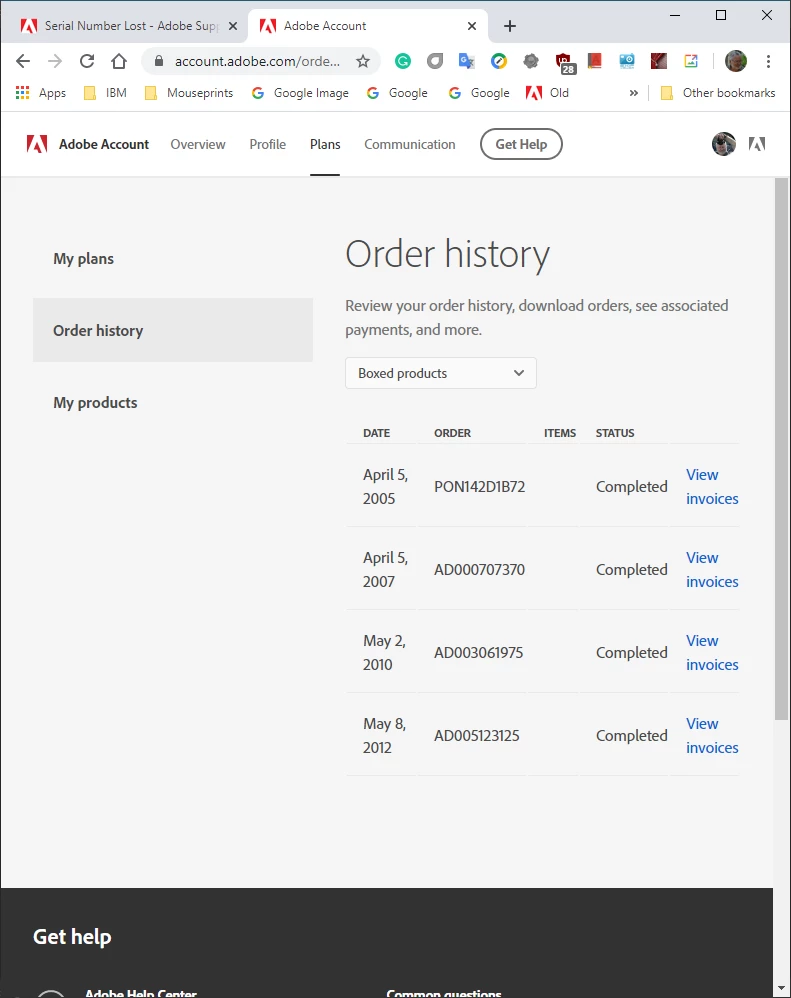The image size is (791, 998).
Task: Open the Old Adobe bookmark
Action: [547, 93]
